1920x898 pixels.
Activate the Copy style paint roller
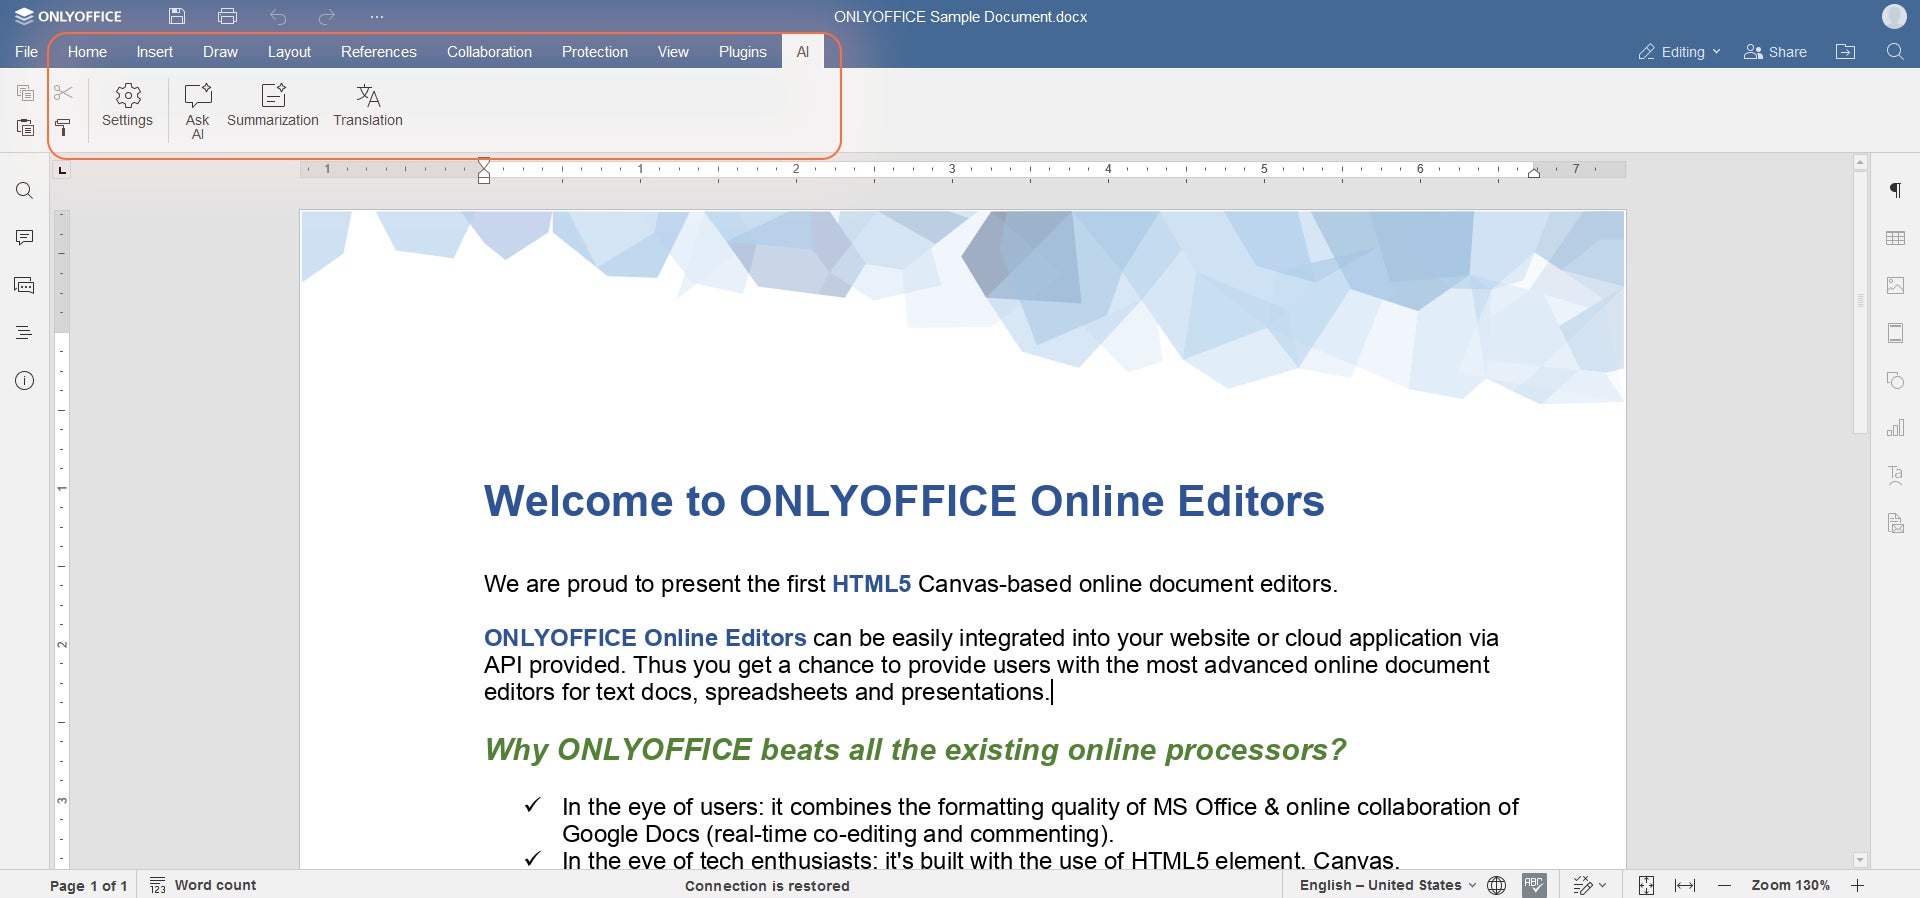(x=63, y=127)
